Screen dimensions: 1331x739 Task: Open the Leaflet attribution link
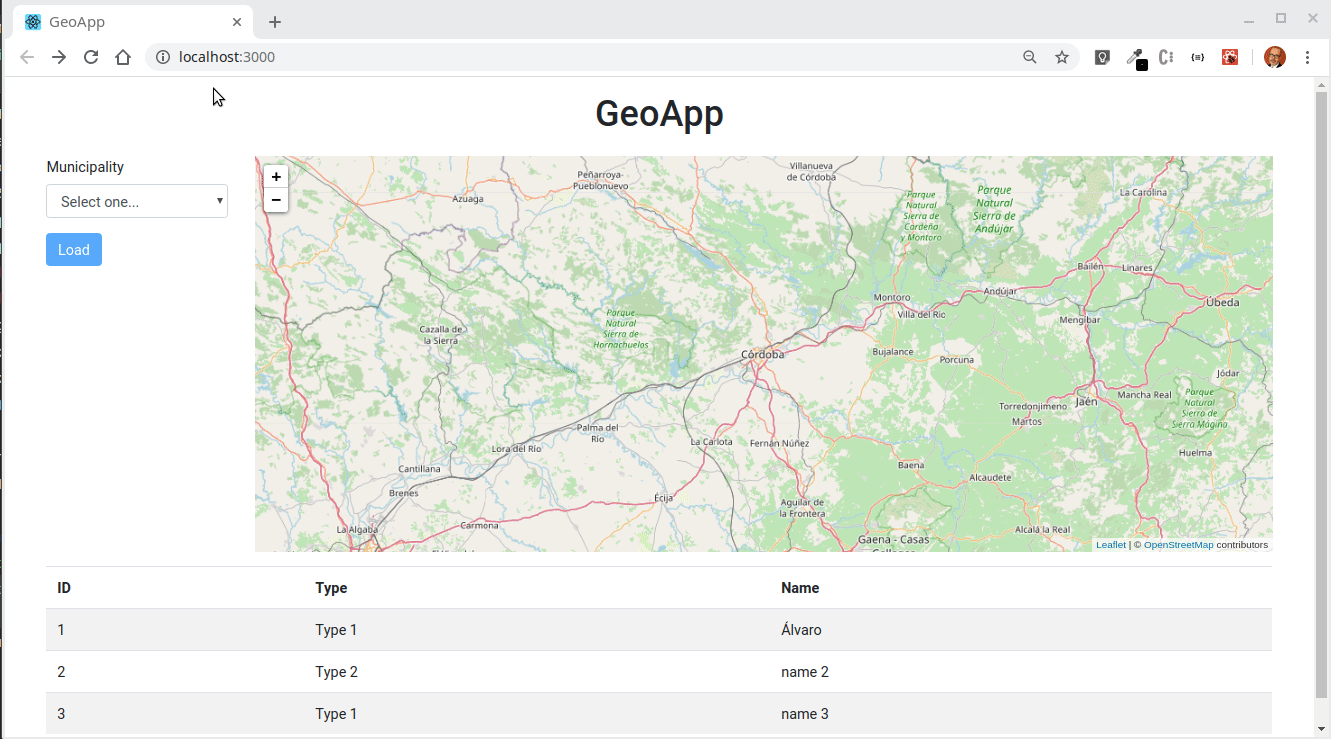[x=1110, y=545]
